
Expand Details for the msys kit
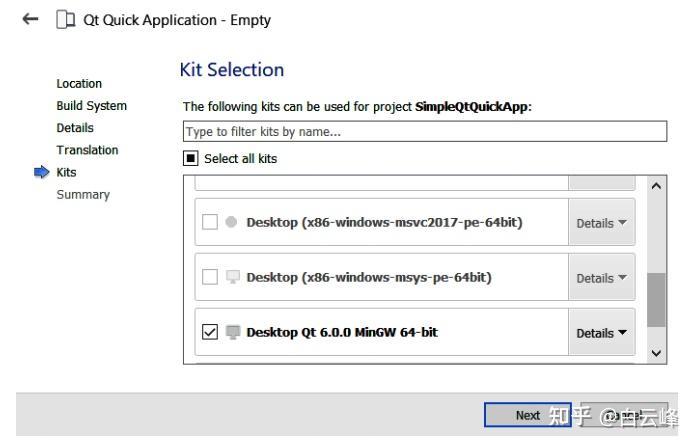pos(601,278)
